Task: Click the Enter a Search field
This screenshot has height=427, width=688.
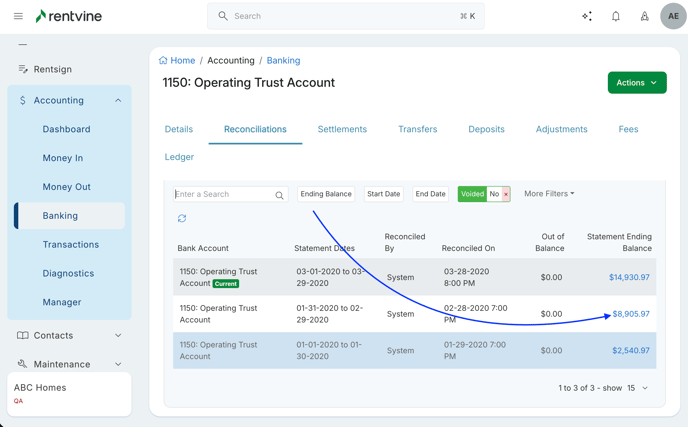Action: point(222,194)
